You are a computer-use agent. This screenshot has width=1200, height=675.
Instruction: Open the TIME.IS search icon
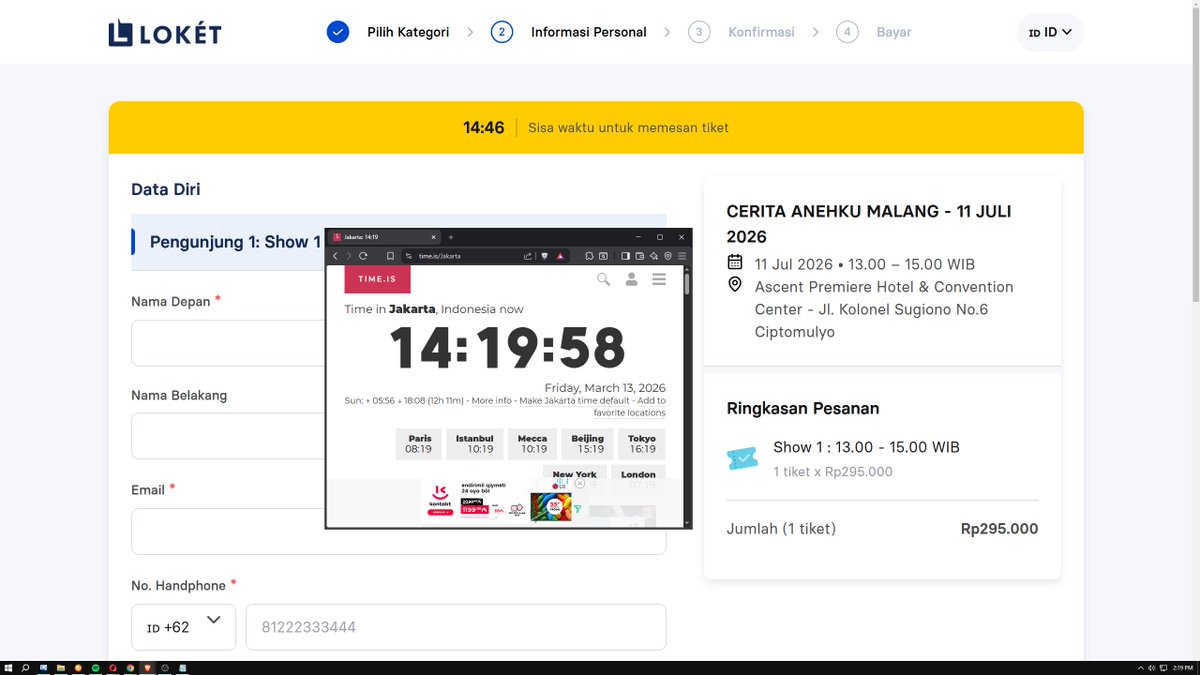click(603, 279)
